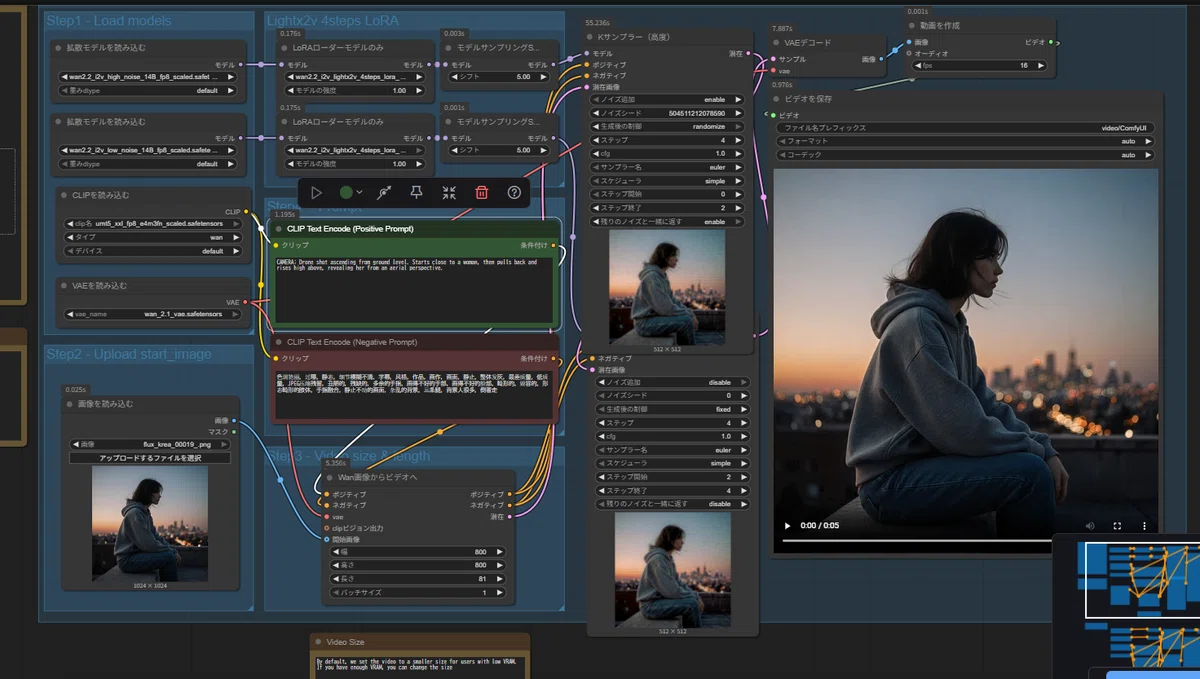Delete selected node with red trash icon
Image resolution: width=1200 pixels, height=679 pixels.
pos(482,192)
